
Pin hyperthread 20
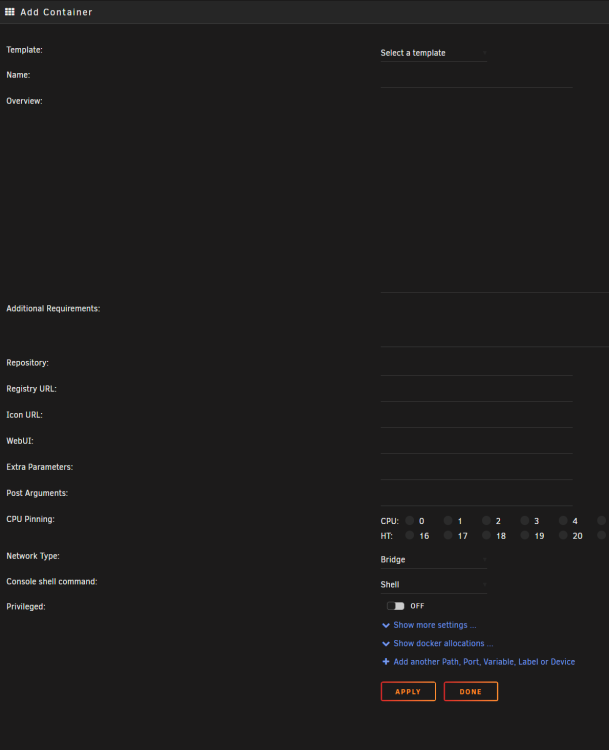point(563,535)
